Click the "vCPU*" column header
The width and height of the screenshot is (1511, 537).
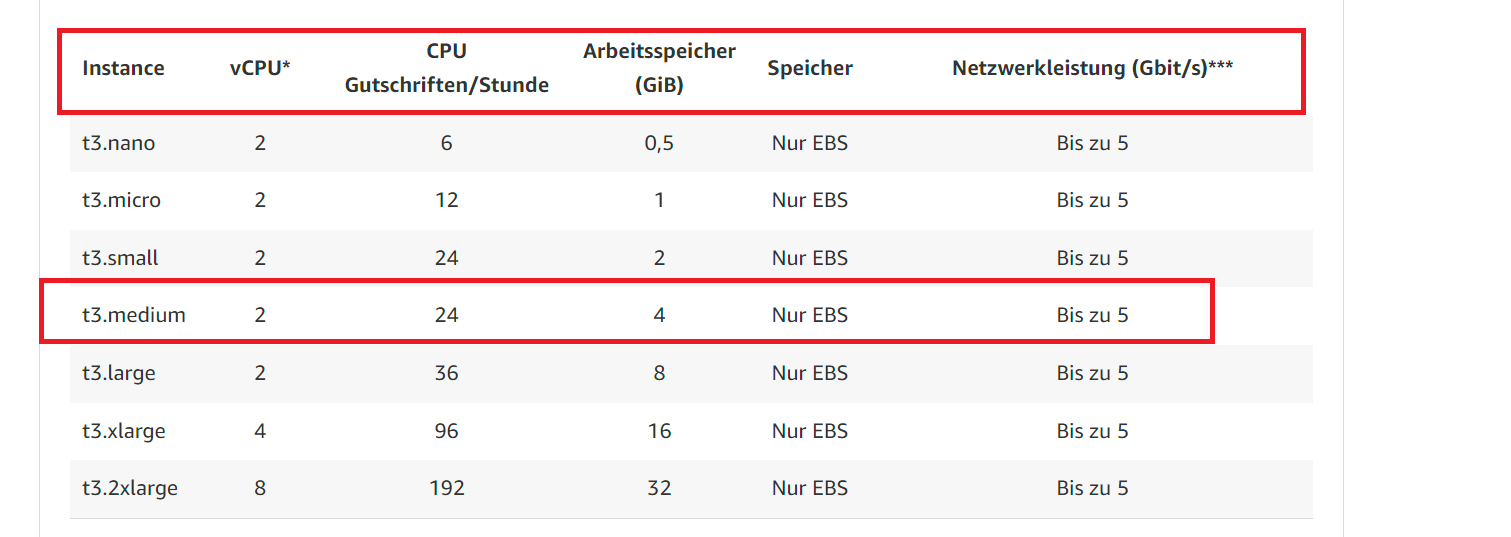click(x=260, y=68)
